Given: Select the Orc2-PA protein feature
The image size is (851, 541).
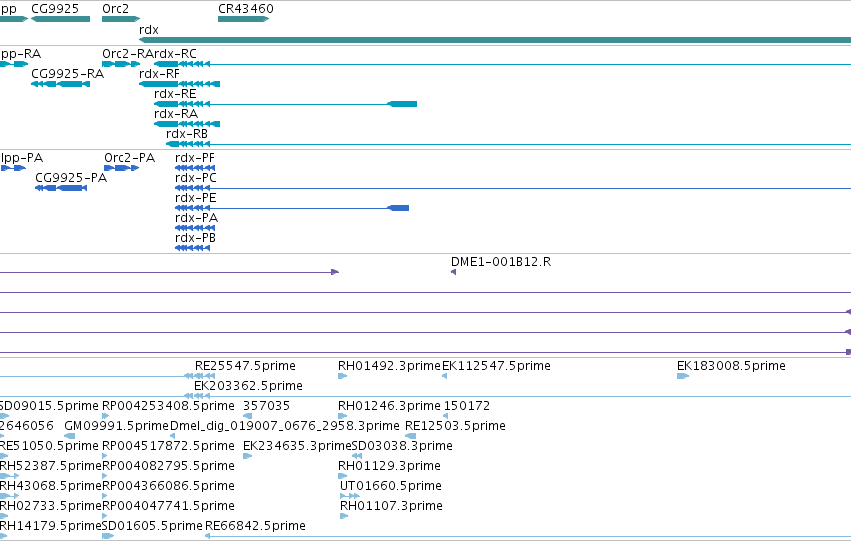Looking at the screenshot, I should [x=122, y=168].
